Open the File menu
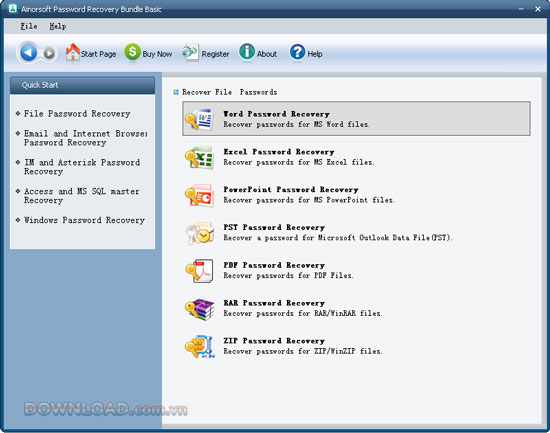 point(29,26)
